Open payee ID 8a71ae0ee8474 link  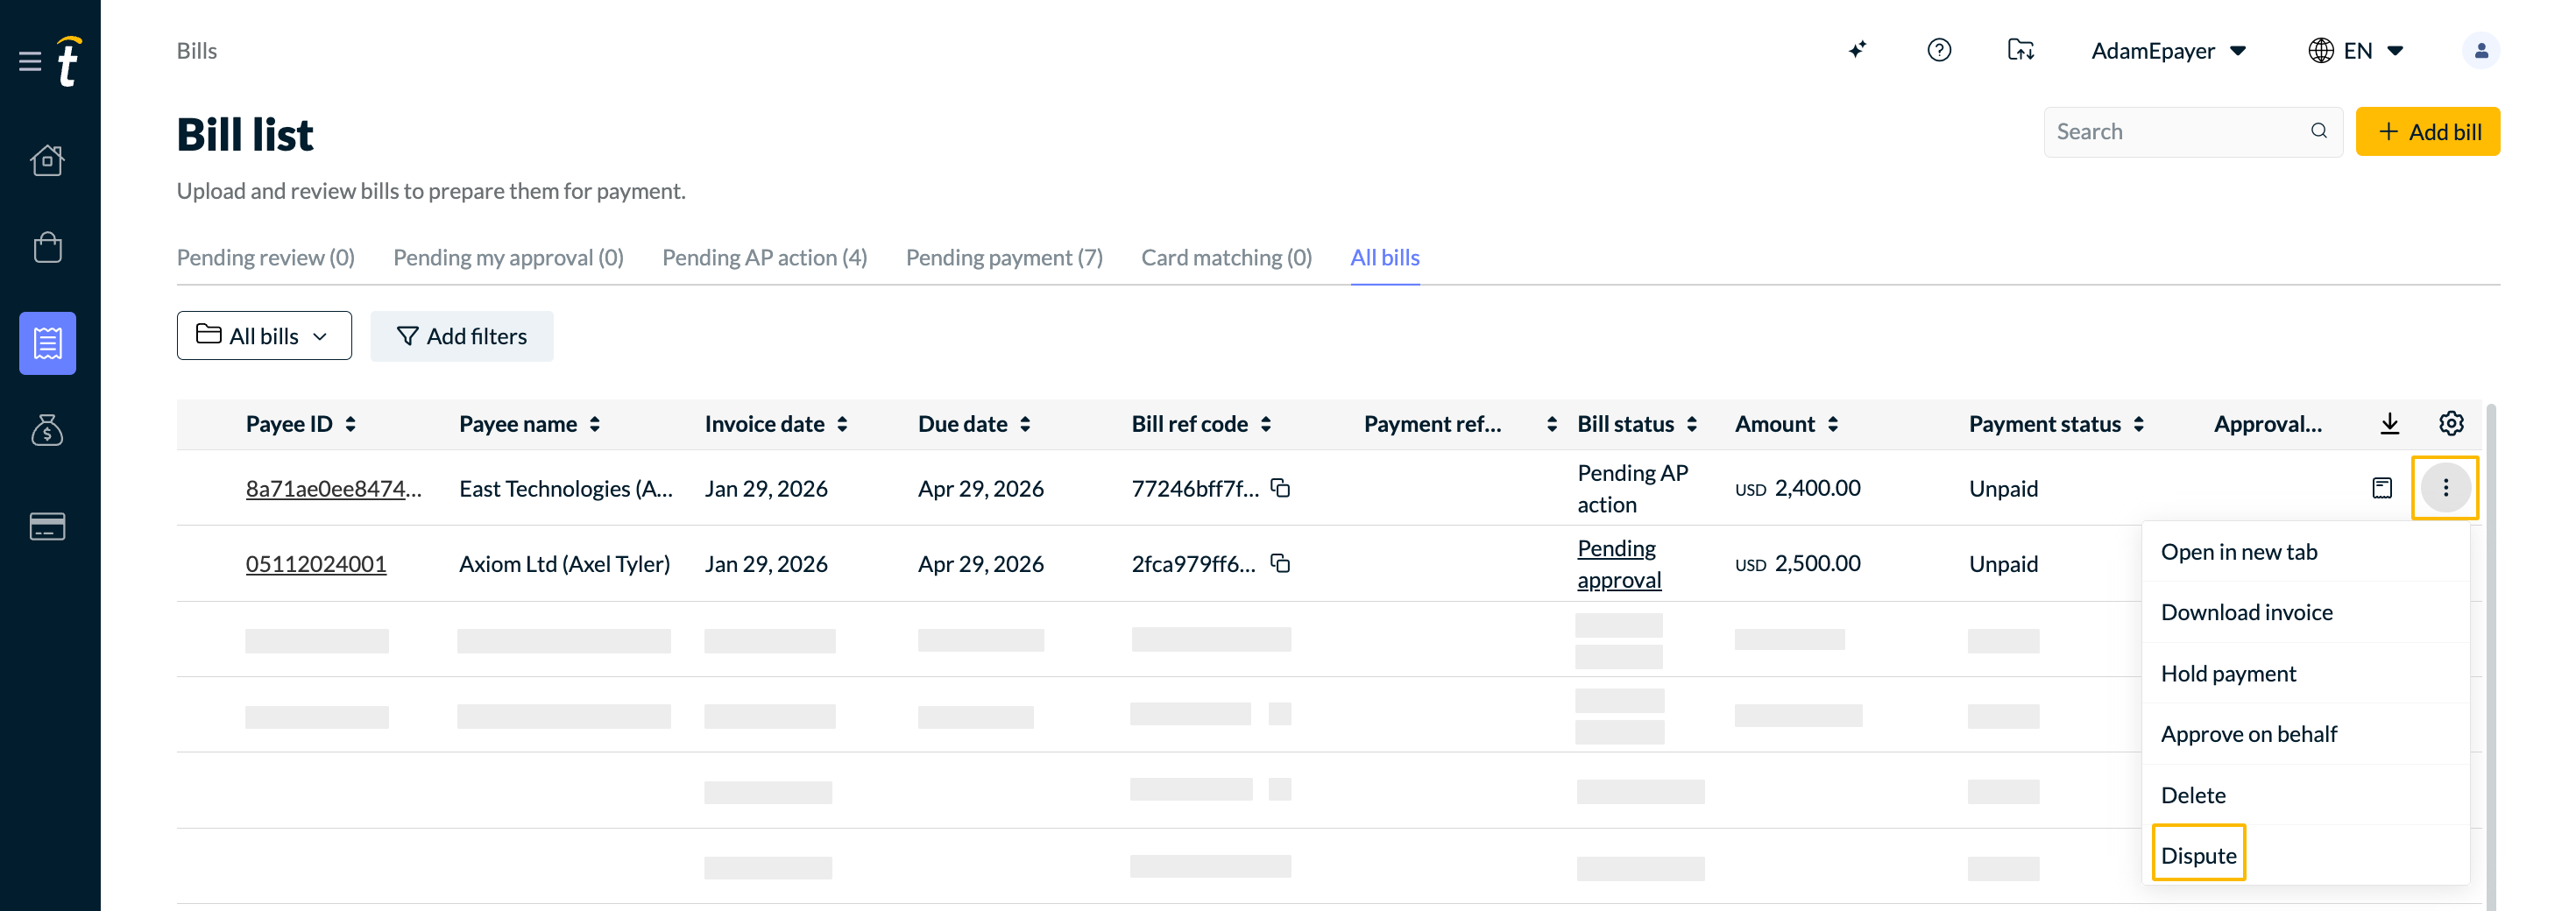tap(334, 488)
